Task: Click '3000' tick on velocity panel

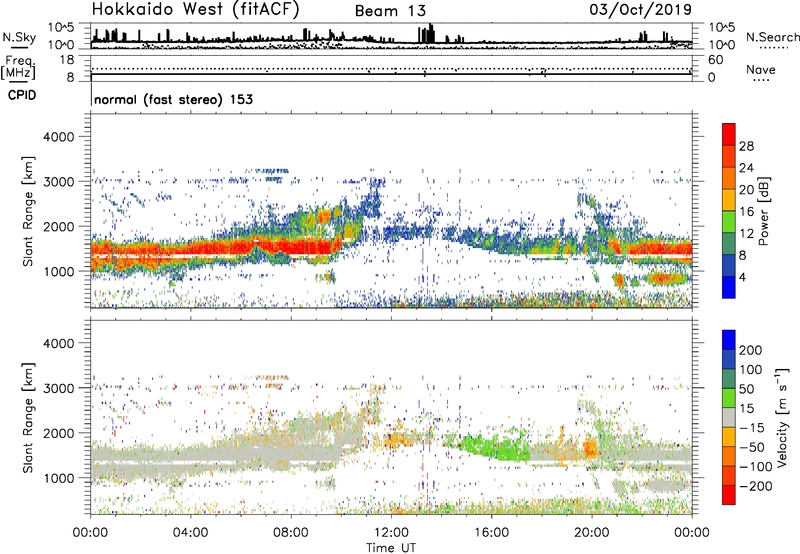Action: (x=58, y=388)
